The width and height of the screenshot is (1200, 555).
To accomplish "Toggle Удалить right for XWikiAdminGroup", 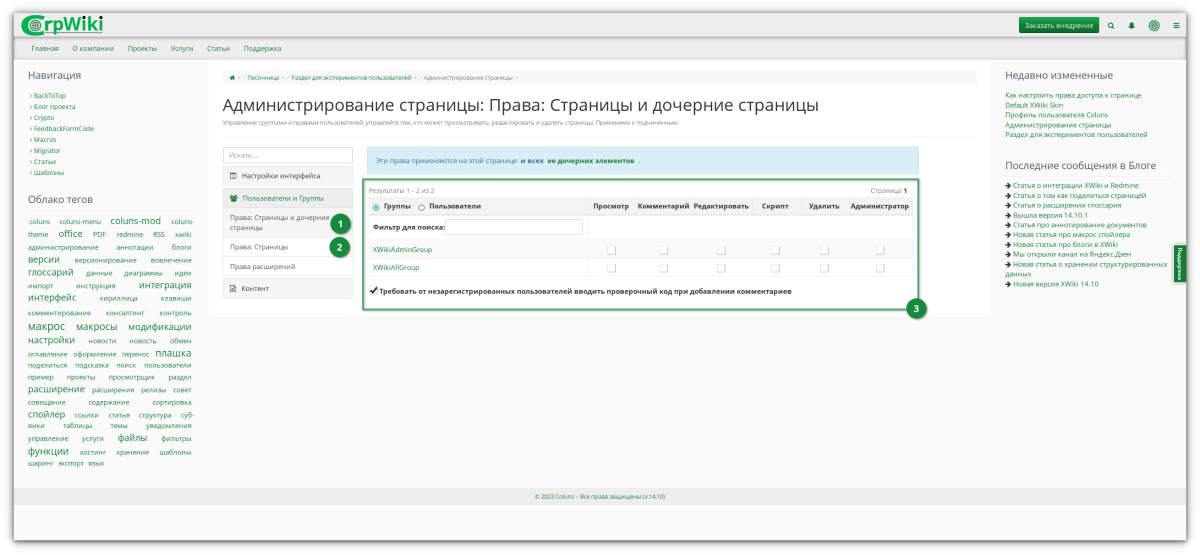I will coord(824,250).
